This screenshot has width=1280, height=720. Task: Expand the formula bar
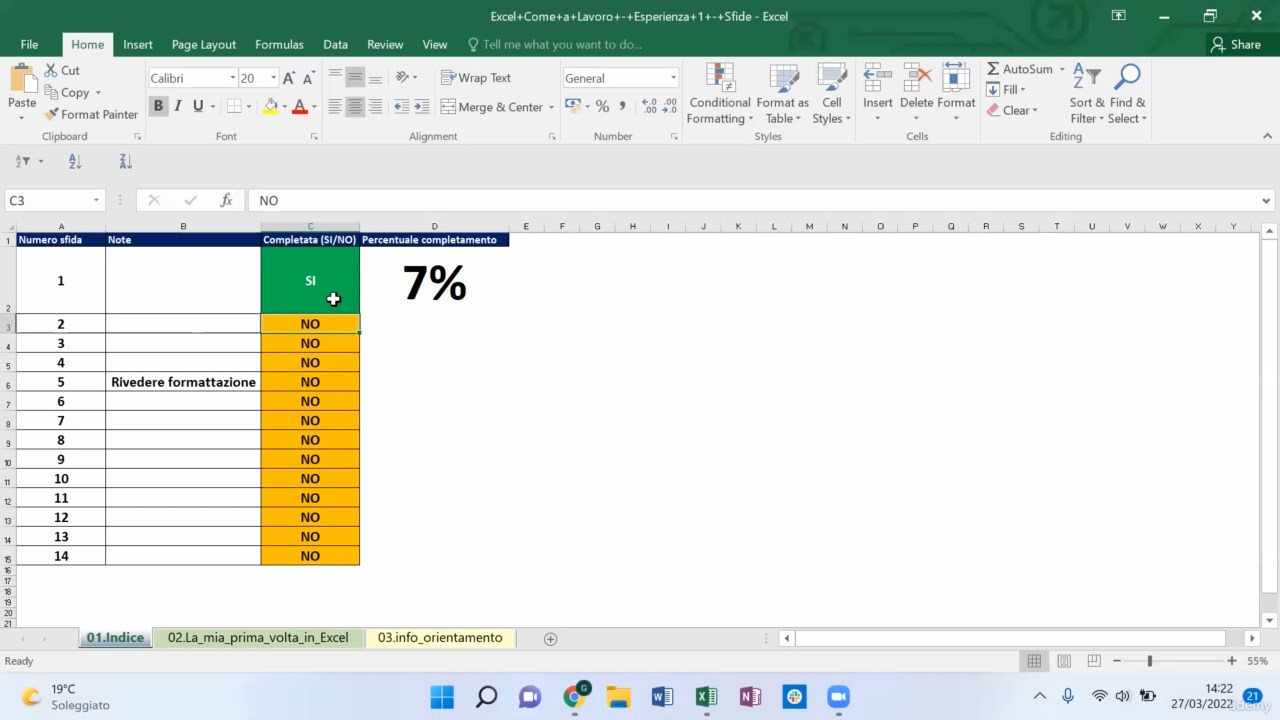pos(1266,200)
